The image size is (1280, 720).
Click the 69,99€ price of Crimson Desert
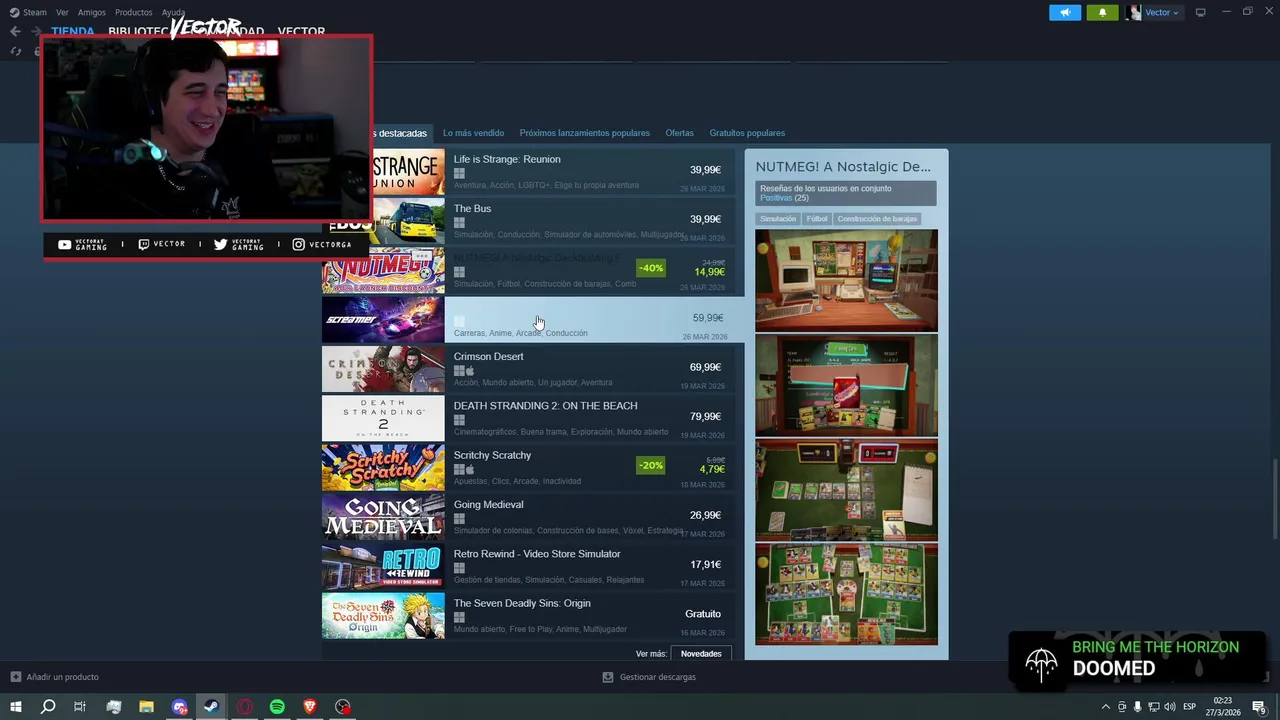coord(705,367)
